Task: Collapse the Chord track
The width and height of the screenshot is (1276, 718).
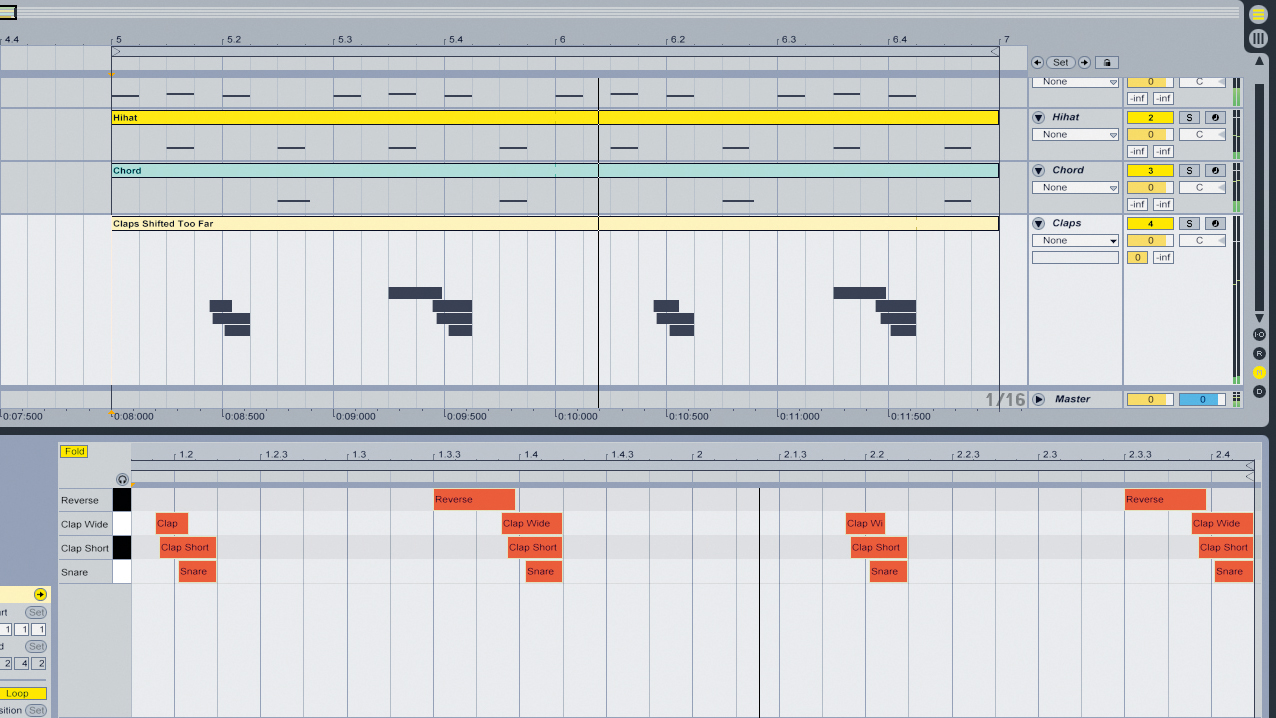Action: [x=1038, y=170]
